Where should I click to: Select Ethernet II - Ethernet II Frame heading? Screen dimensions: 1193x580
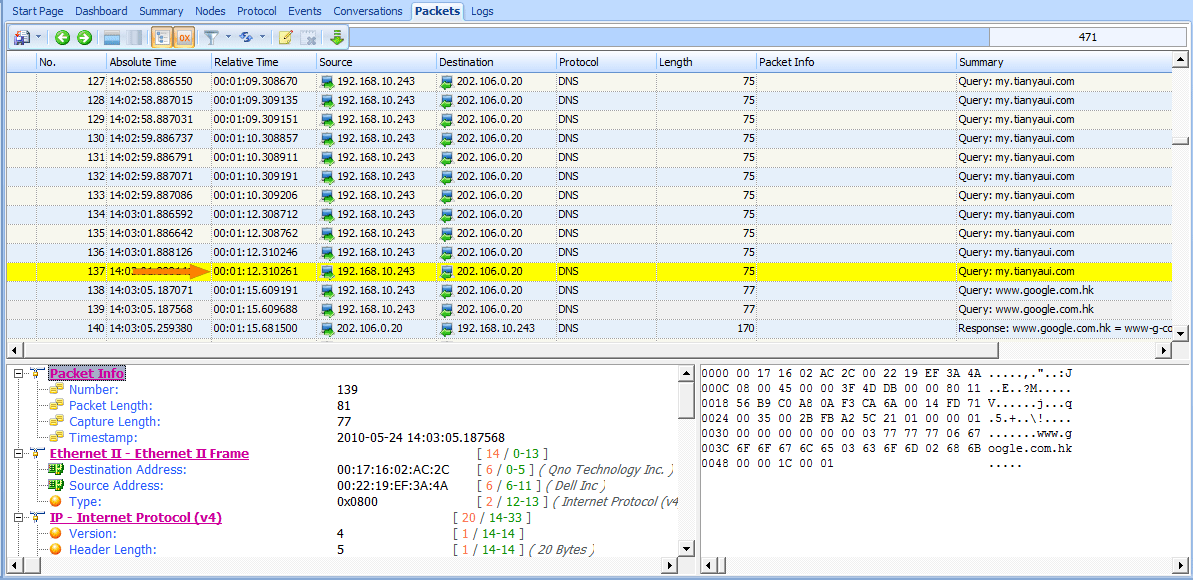(149, 454)
